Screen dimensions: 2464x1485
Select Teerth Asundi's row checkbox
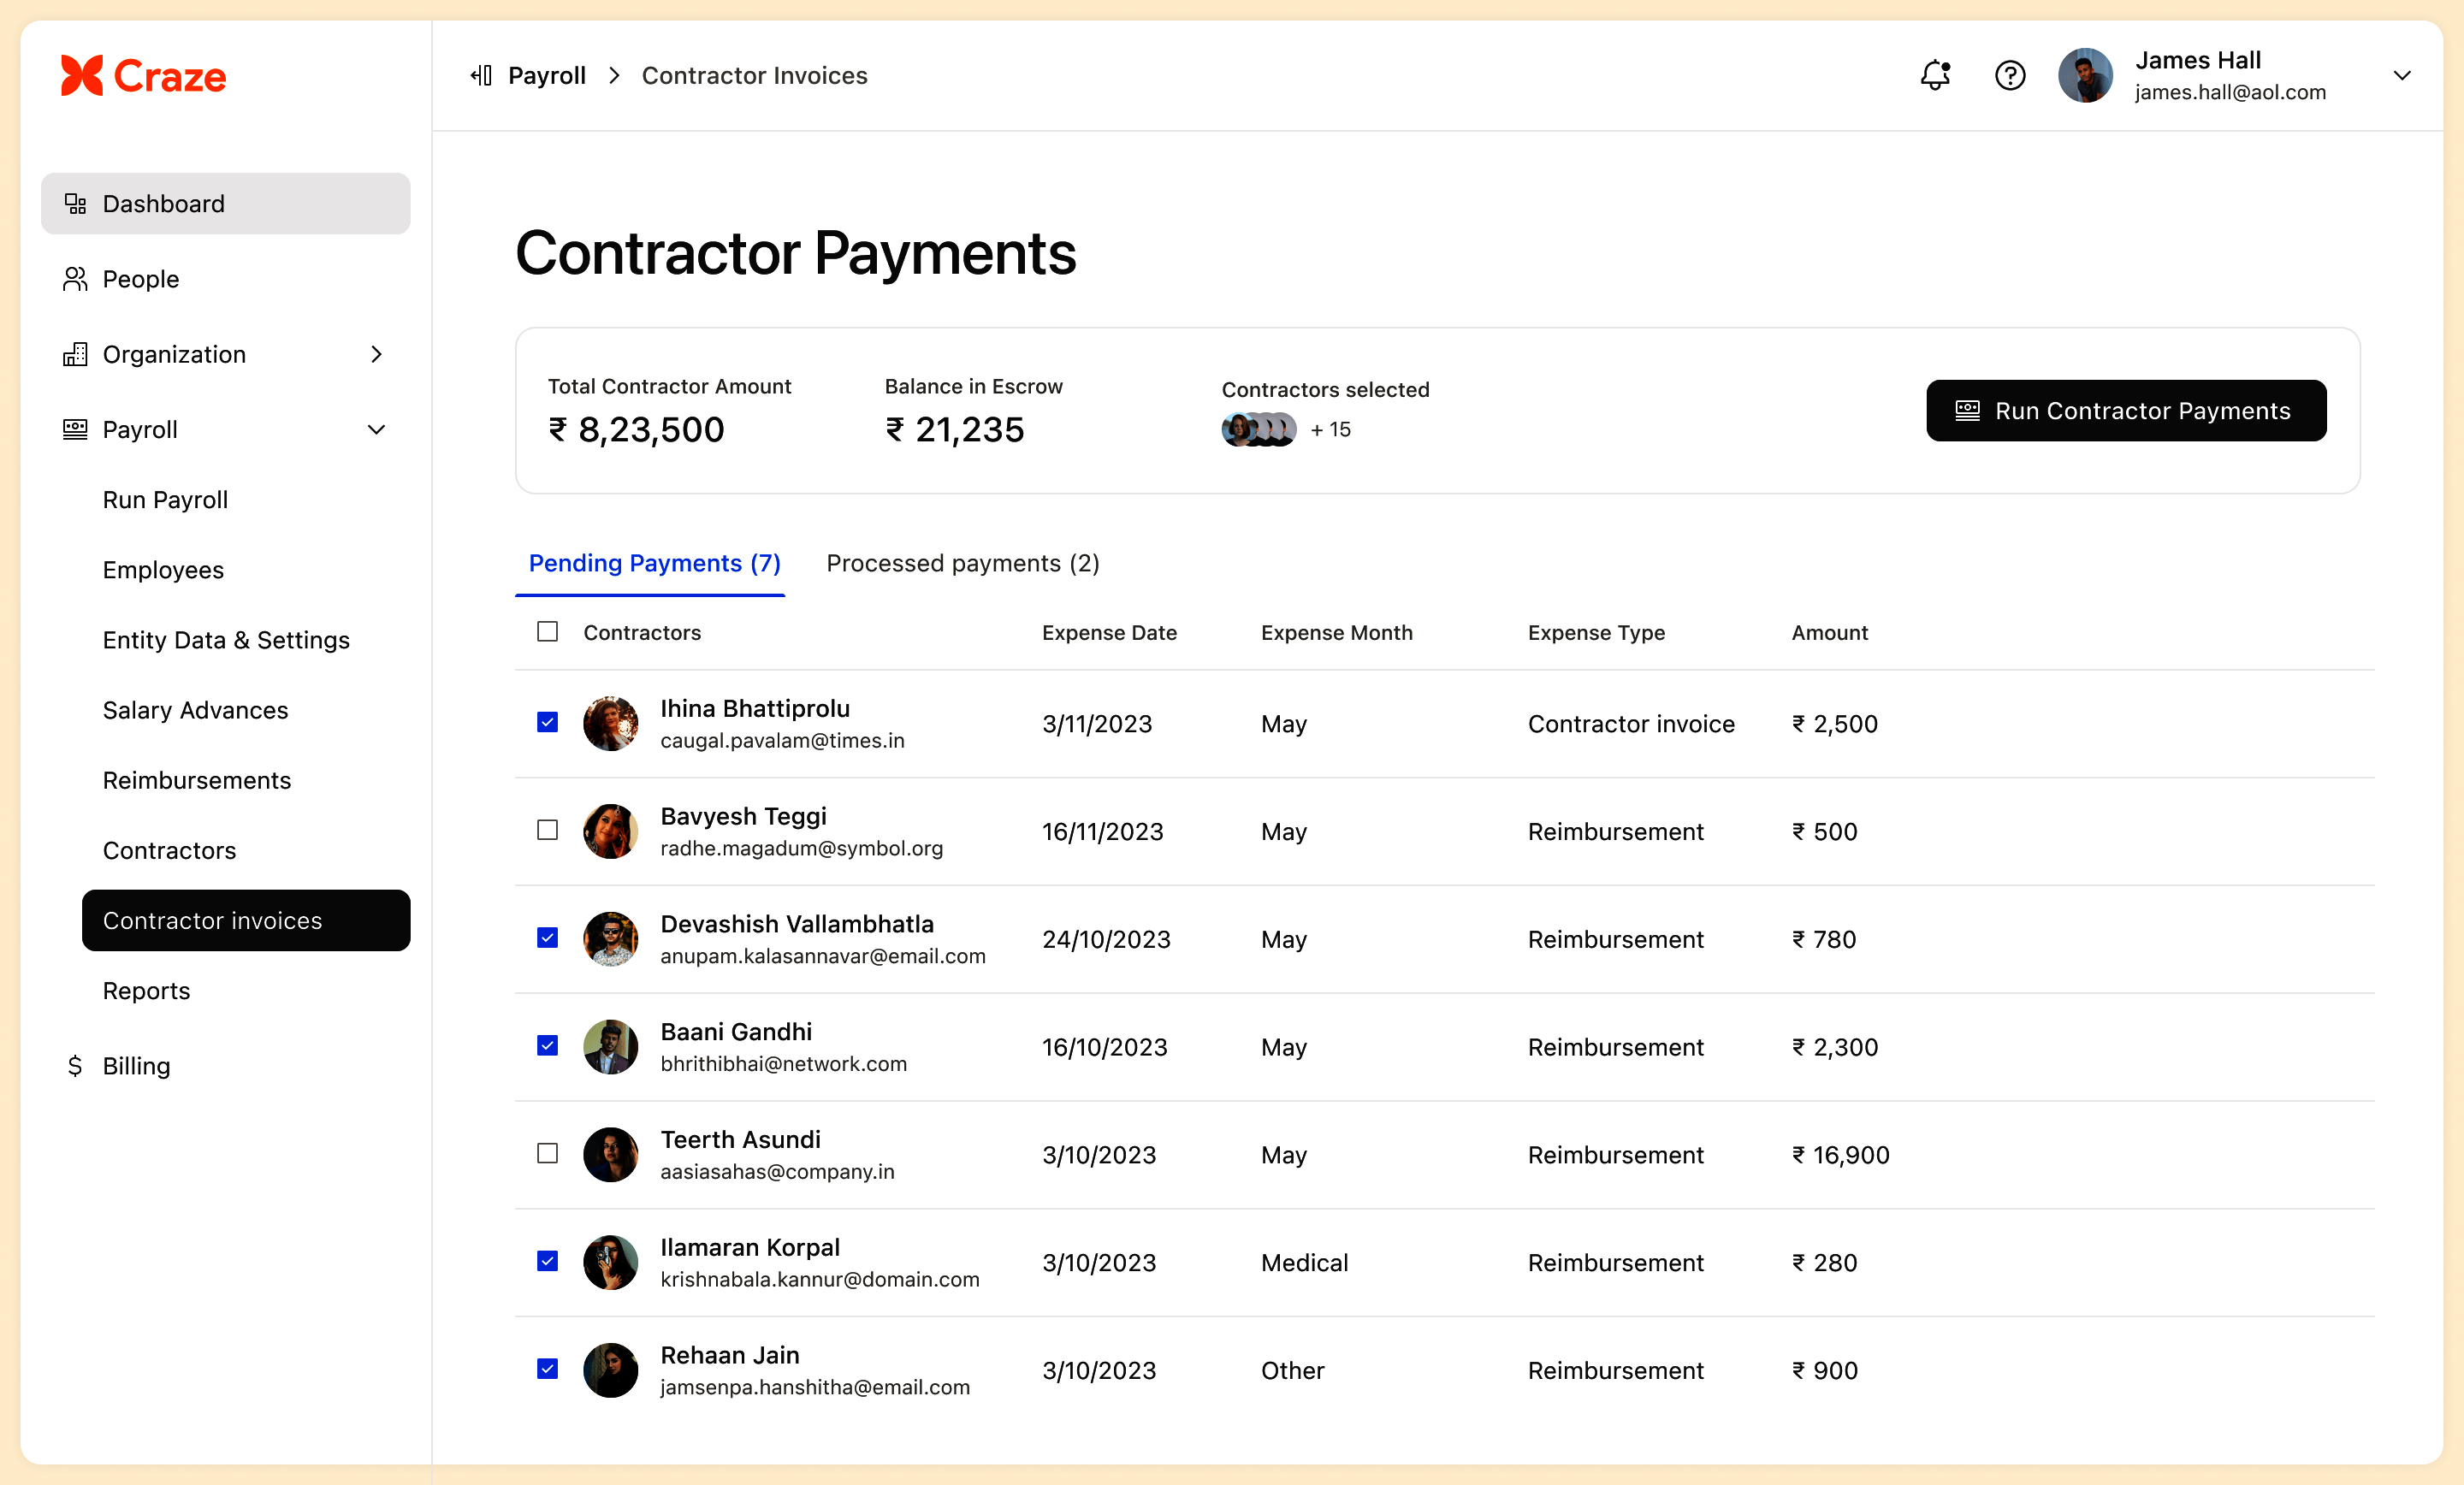547,1153
